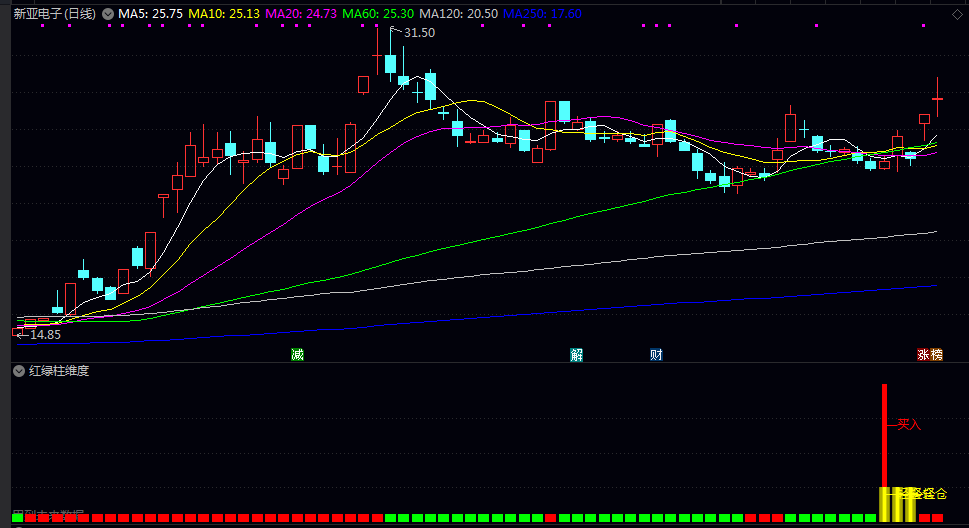This screenshot has height=528, width=969.
Task: Select the MA20 magenta indicator label
Action: click(x=302, y=14)
